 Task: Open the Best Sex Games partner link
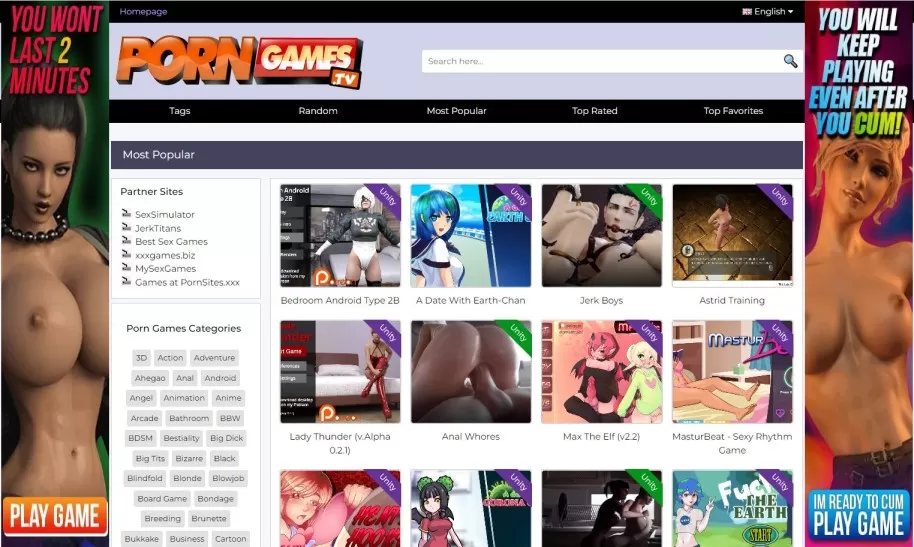[x=171, y=241]
